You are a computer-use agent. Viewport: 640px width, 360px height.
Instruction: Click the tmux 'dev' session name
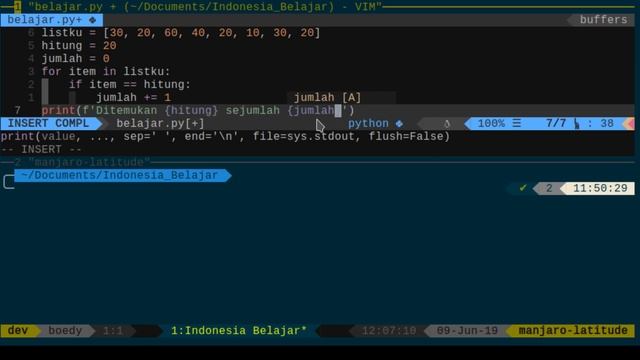point(18,330)
